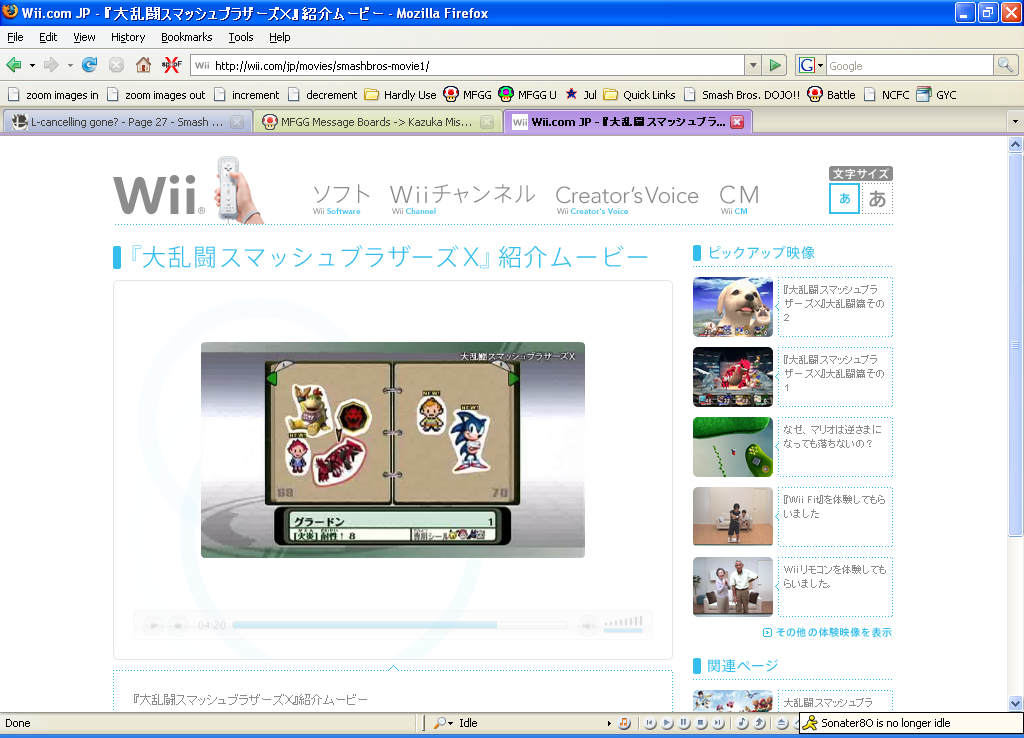The width and height of the screenshot is (1024, 738).
Task: Open the MFGG mushroom bookmark
Action: coord(467,95)
